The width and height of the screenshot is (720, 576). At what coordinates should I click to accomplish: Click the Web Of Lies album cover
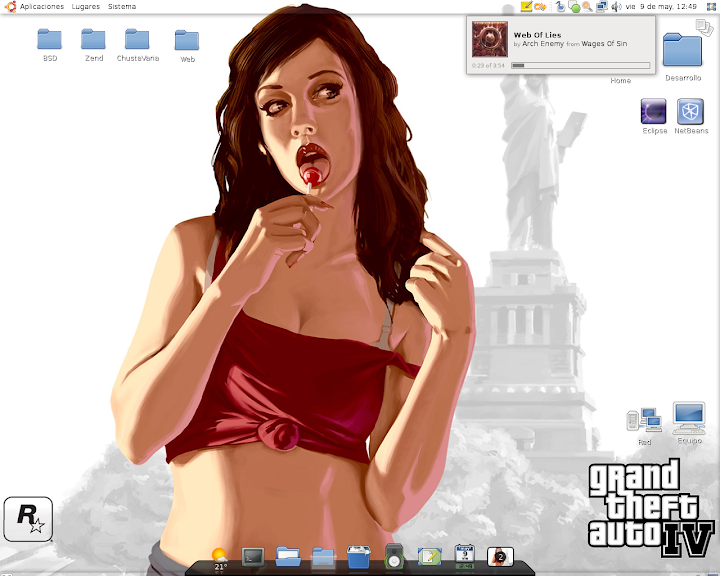(x=489, y=39)
